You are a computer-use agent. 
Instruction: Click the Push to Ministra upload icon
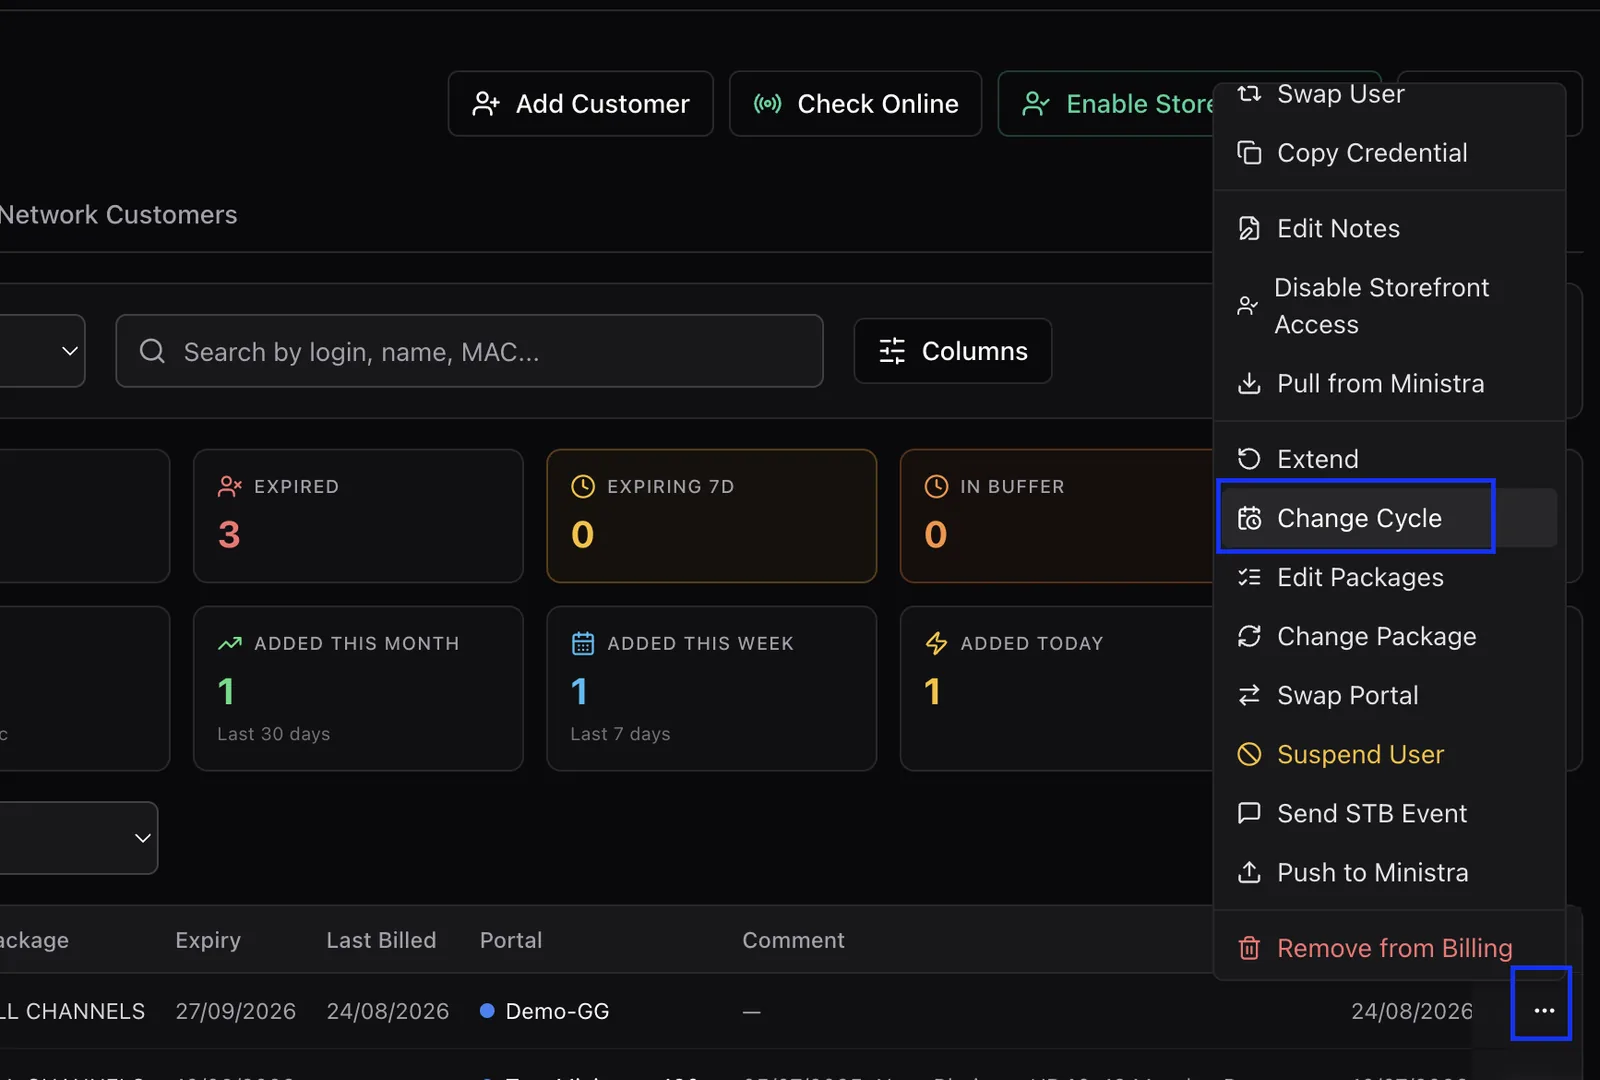(1249, 872)
